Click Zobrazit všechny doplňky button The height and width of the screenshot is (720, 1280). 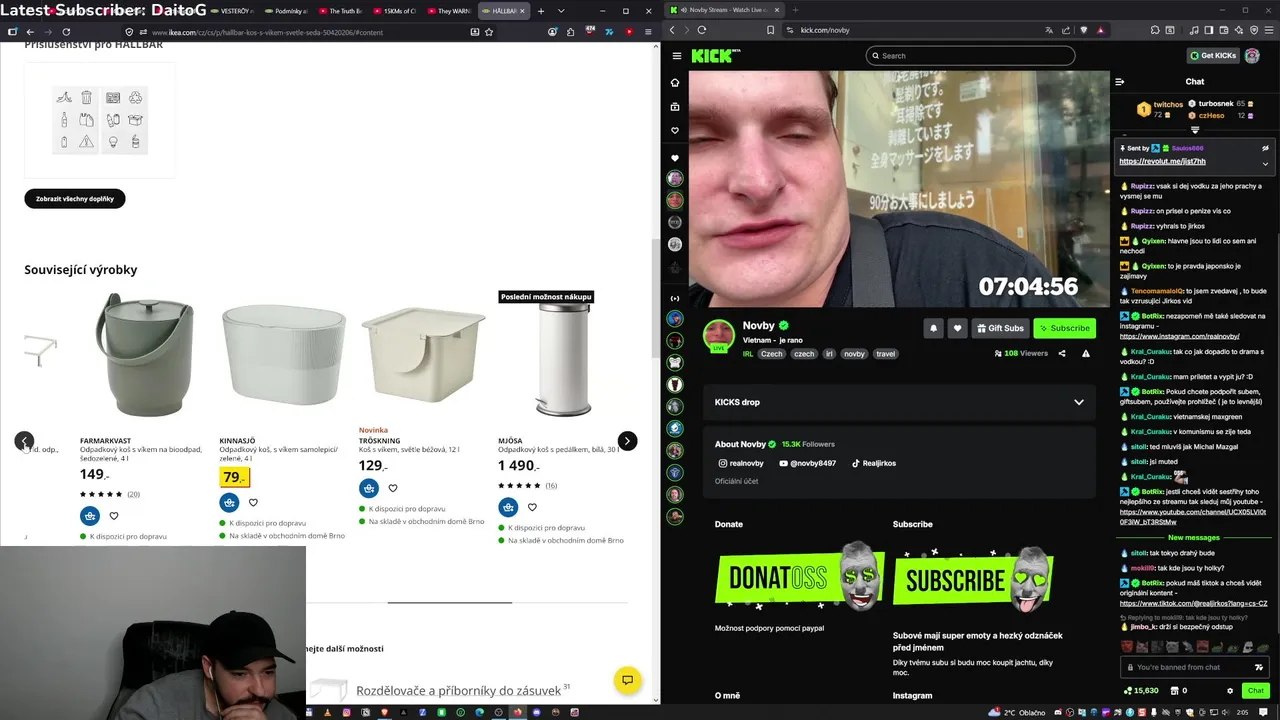(x=75, y=199)
